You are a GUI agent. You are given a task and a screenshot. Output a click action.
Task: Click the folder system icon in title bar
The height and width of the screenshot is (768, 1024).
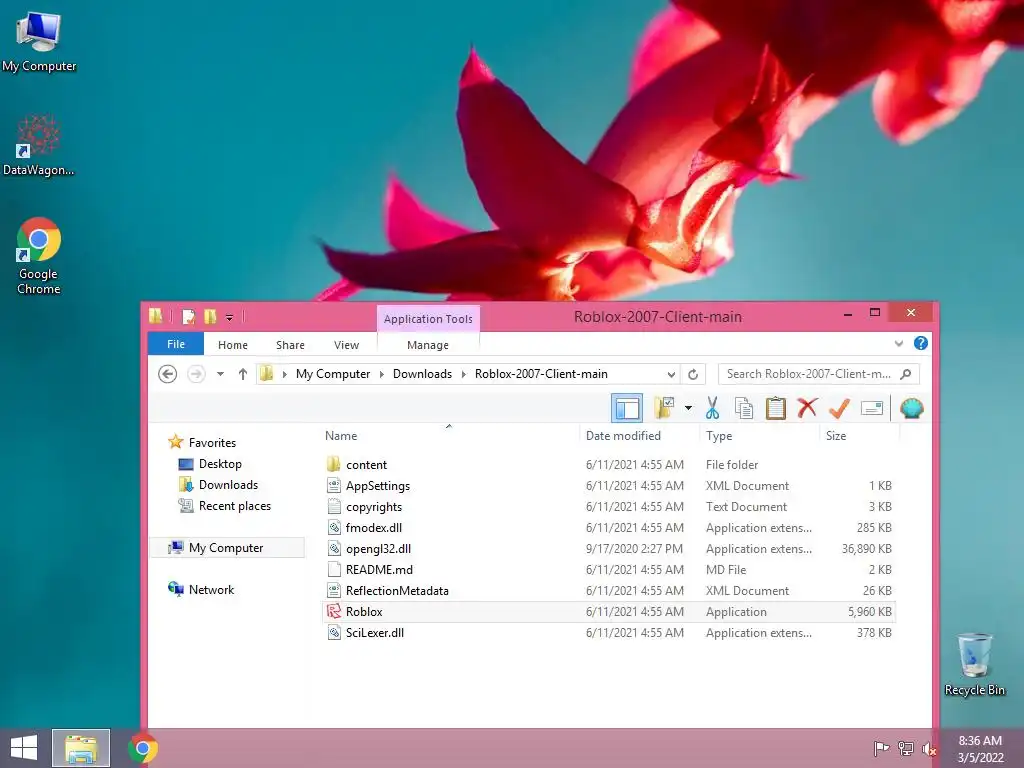[155, 317]
